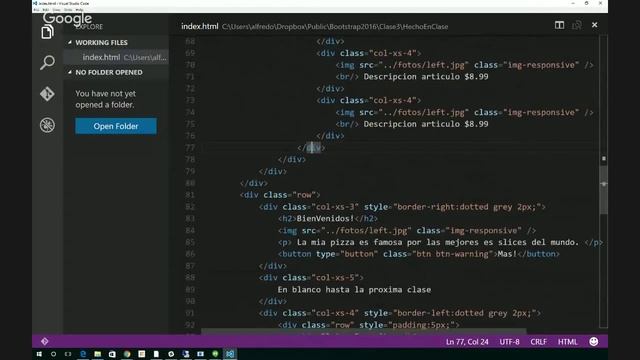Open the Git source control view
The height and width of the screenshot is (360, 640).
47,94
